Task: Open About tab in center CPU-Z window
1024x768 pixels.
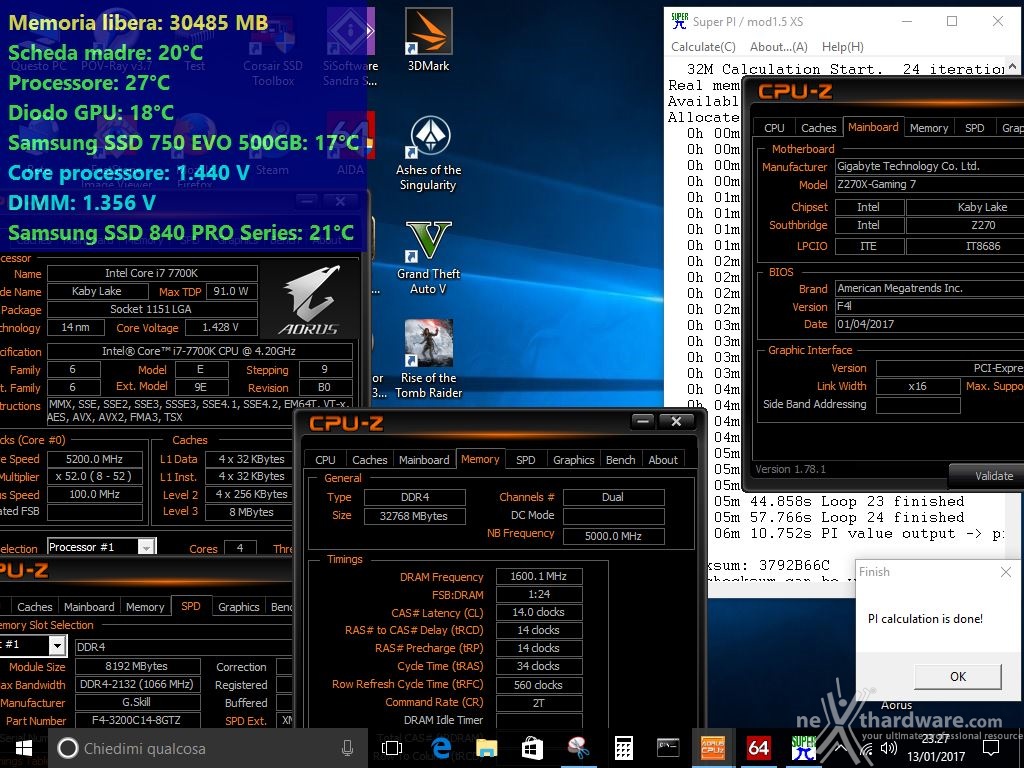Action: click(663, 460)
